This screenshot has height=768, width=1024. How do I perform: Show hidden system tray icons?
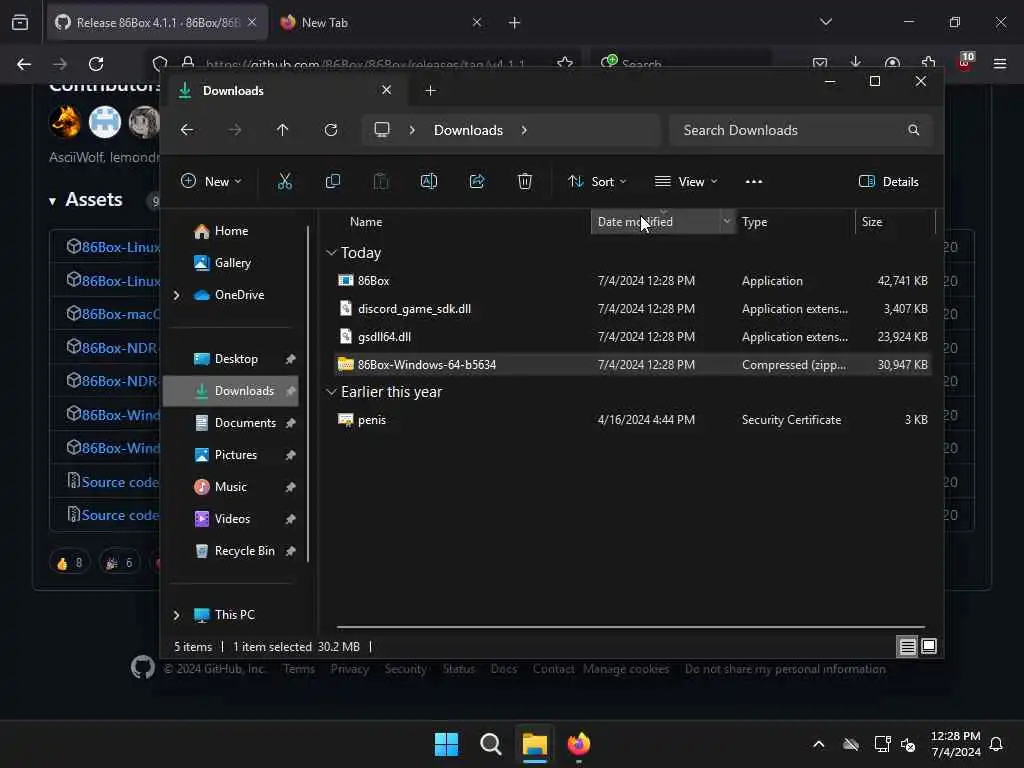pos(818,744)
